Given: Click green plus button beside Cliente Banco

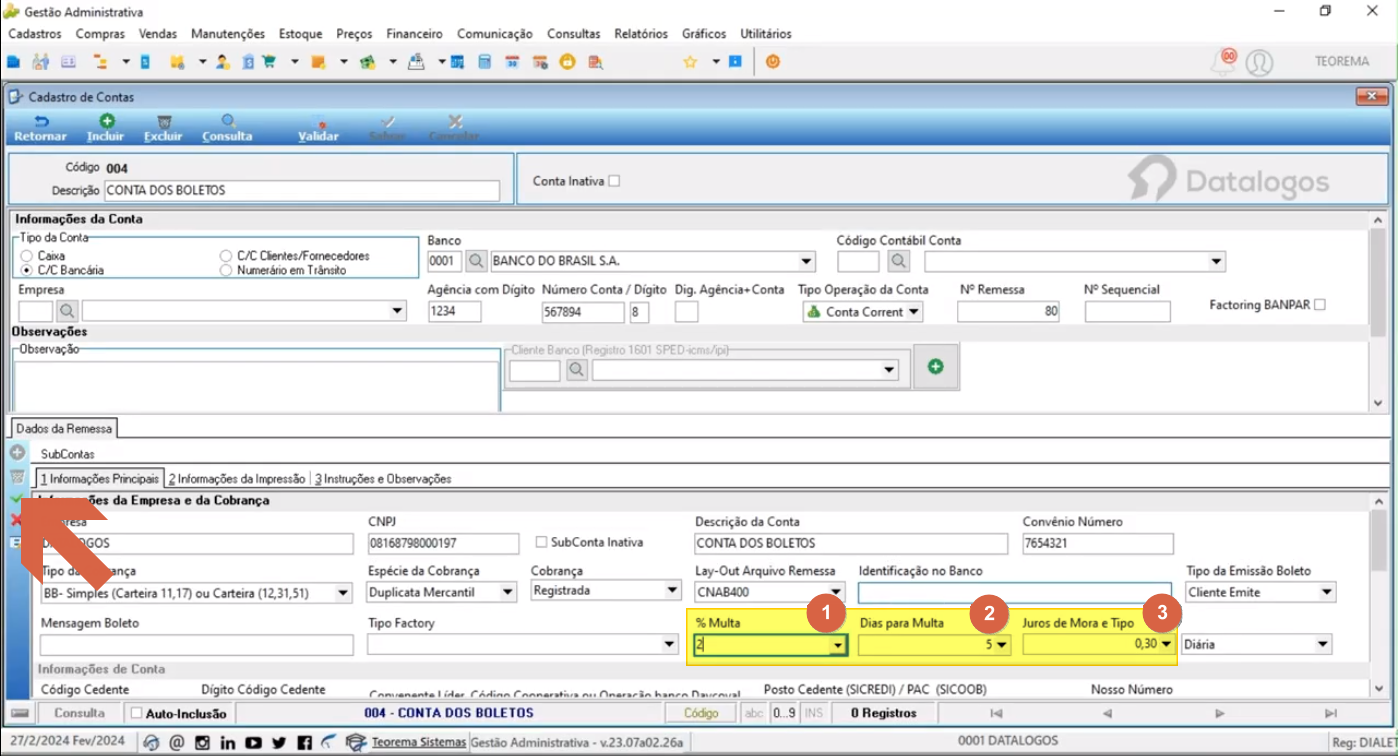Looking at the screenshot, I should click(935, 367).
